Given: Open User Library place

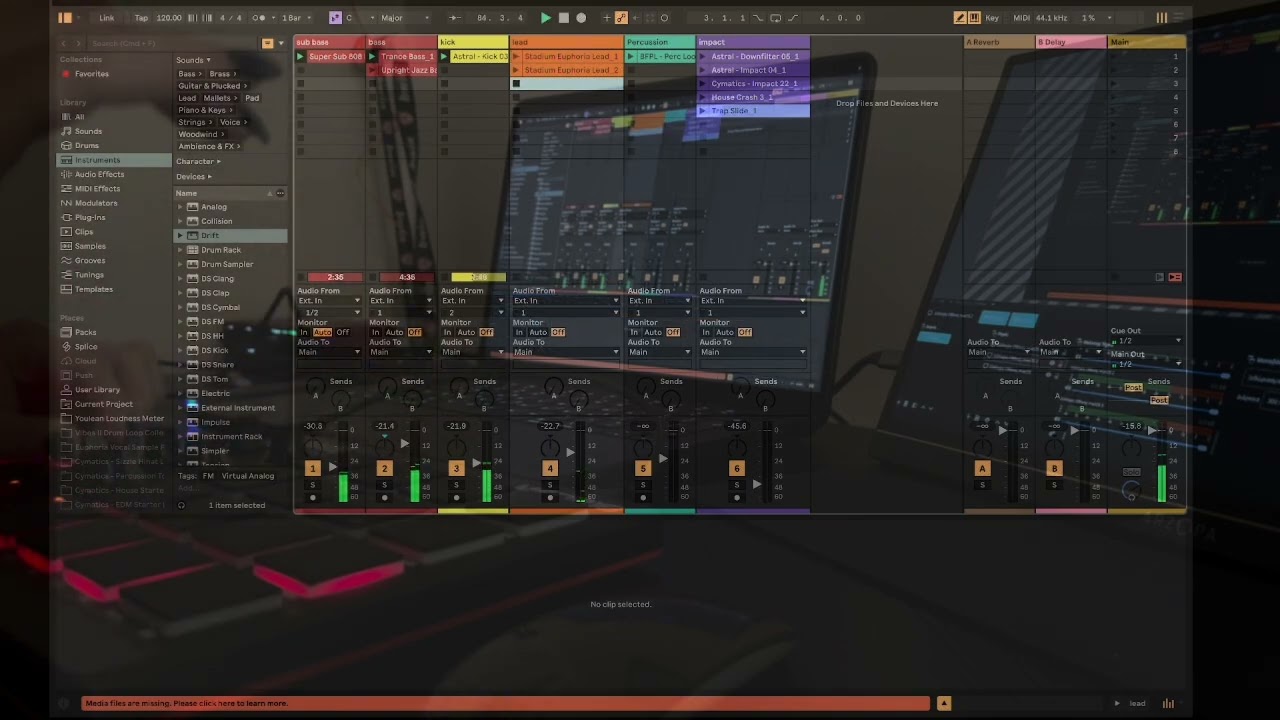Looking at the screenshot, I should [97, 390].
